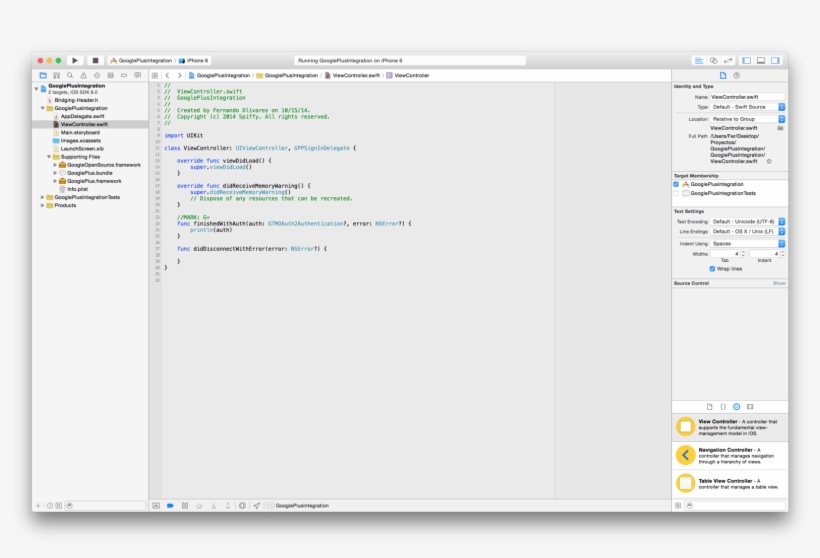Choose iPhone 6 run destination
The width and height of the screenshot is (820, 558).
tap(193, 61)
